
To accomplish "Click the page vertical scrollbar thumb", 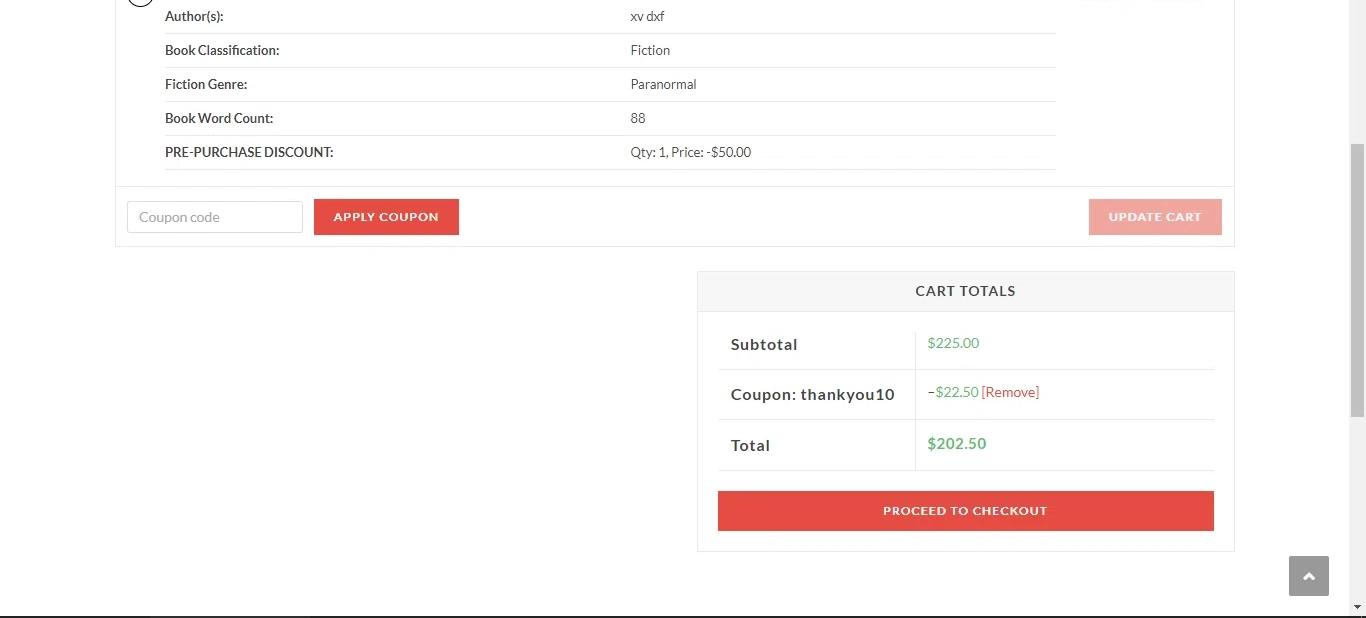I will 1357,280.
